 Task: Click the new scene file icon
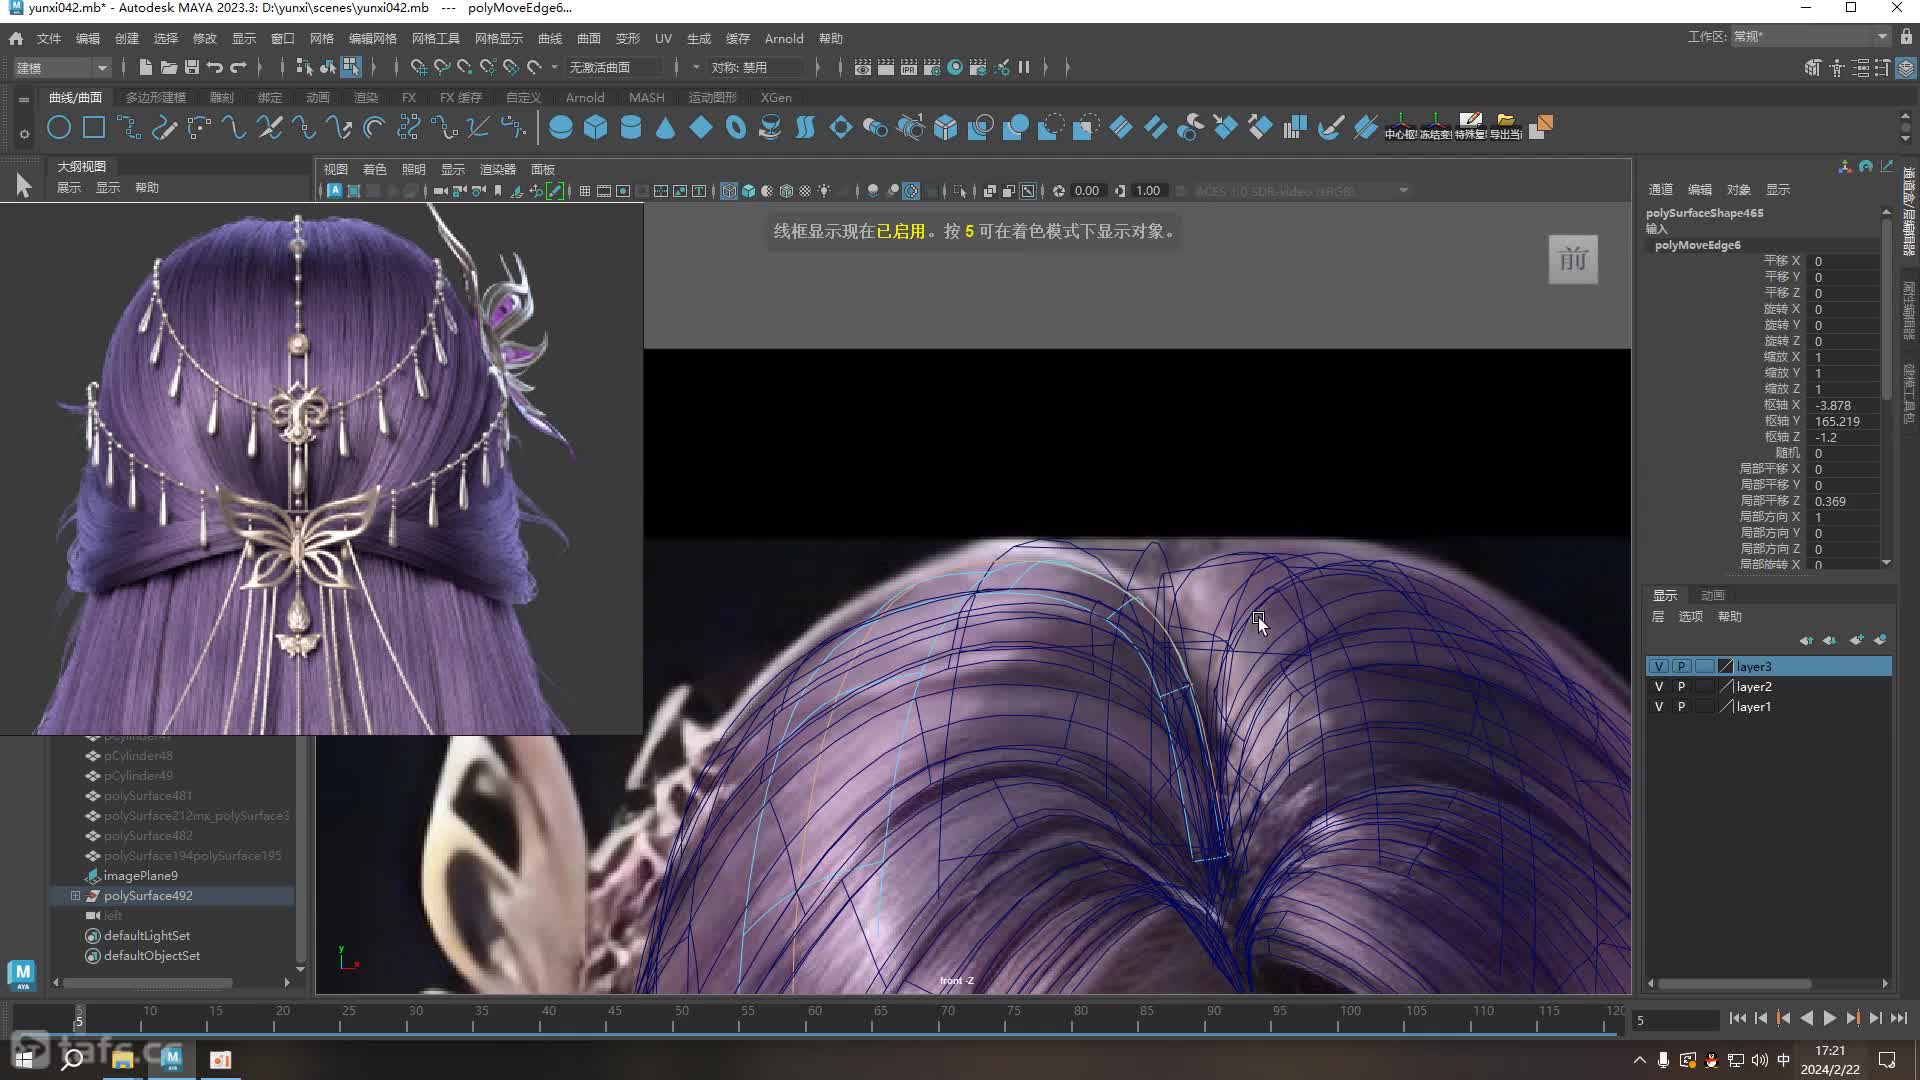tap(145, 67)
